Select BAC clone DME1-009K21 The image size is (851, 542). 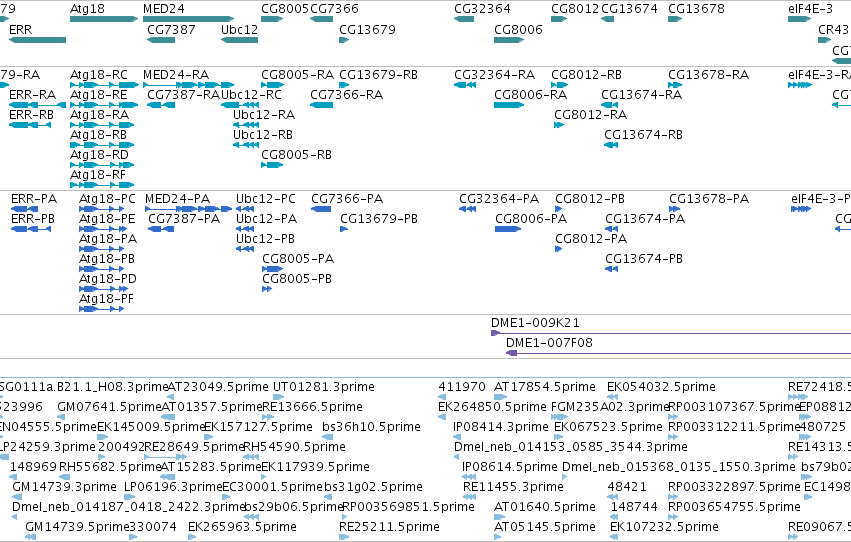[x=535, y=323]
